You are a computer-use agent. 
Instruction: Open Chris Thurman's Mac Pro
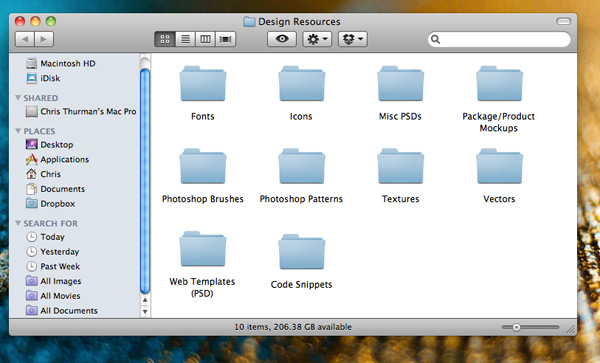pyautogui.click(x=81, y=111)
